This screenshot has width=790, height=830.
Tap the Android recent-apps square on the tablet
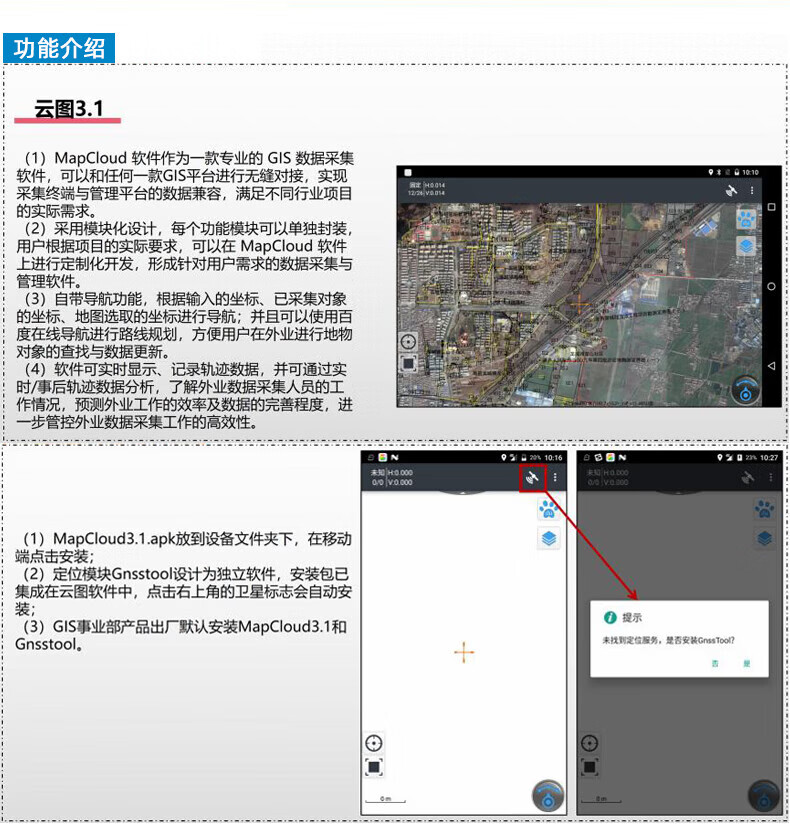[771, 207]
